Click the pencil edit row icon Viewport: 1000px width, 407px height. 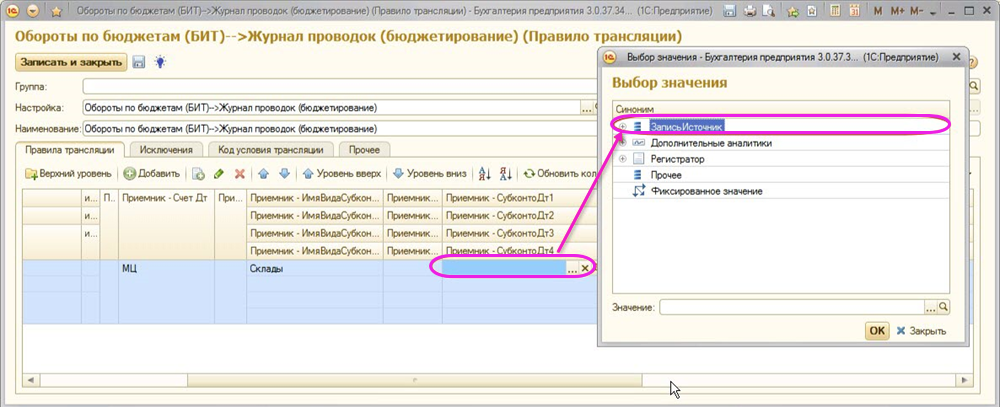pos(218,174)
